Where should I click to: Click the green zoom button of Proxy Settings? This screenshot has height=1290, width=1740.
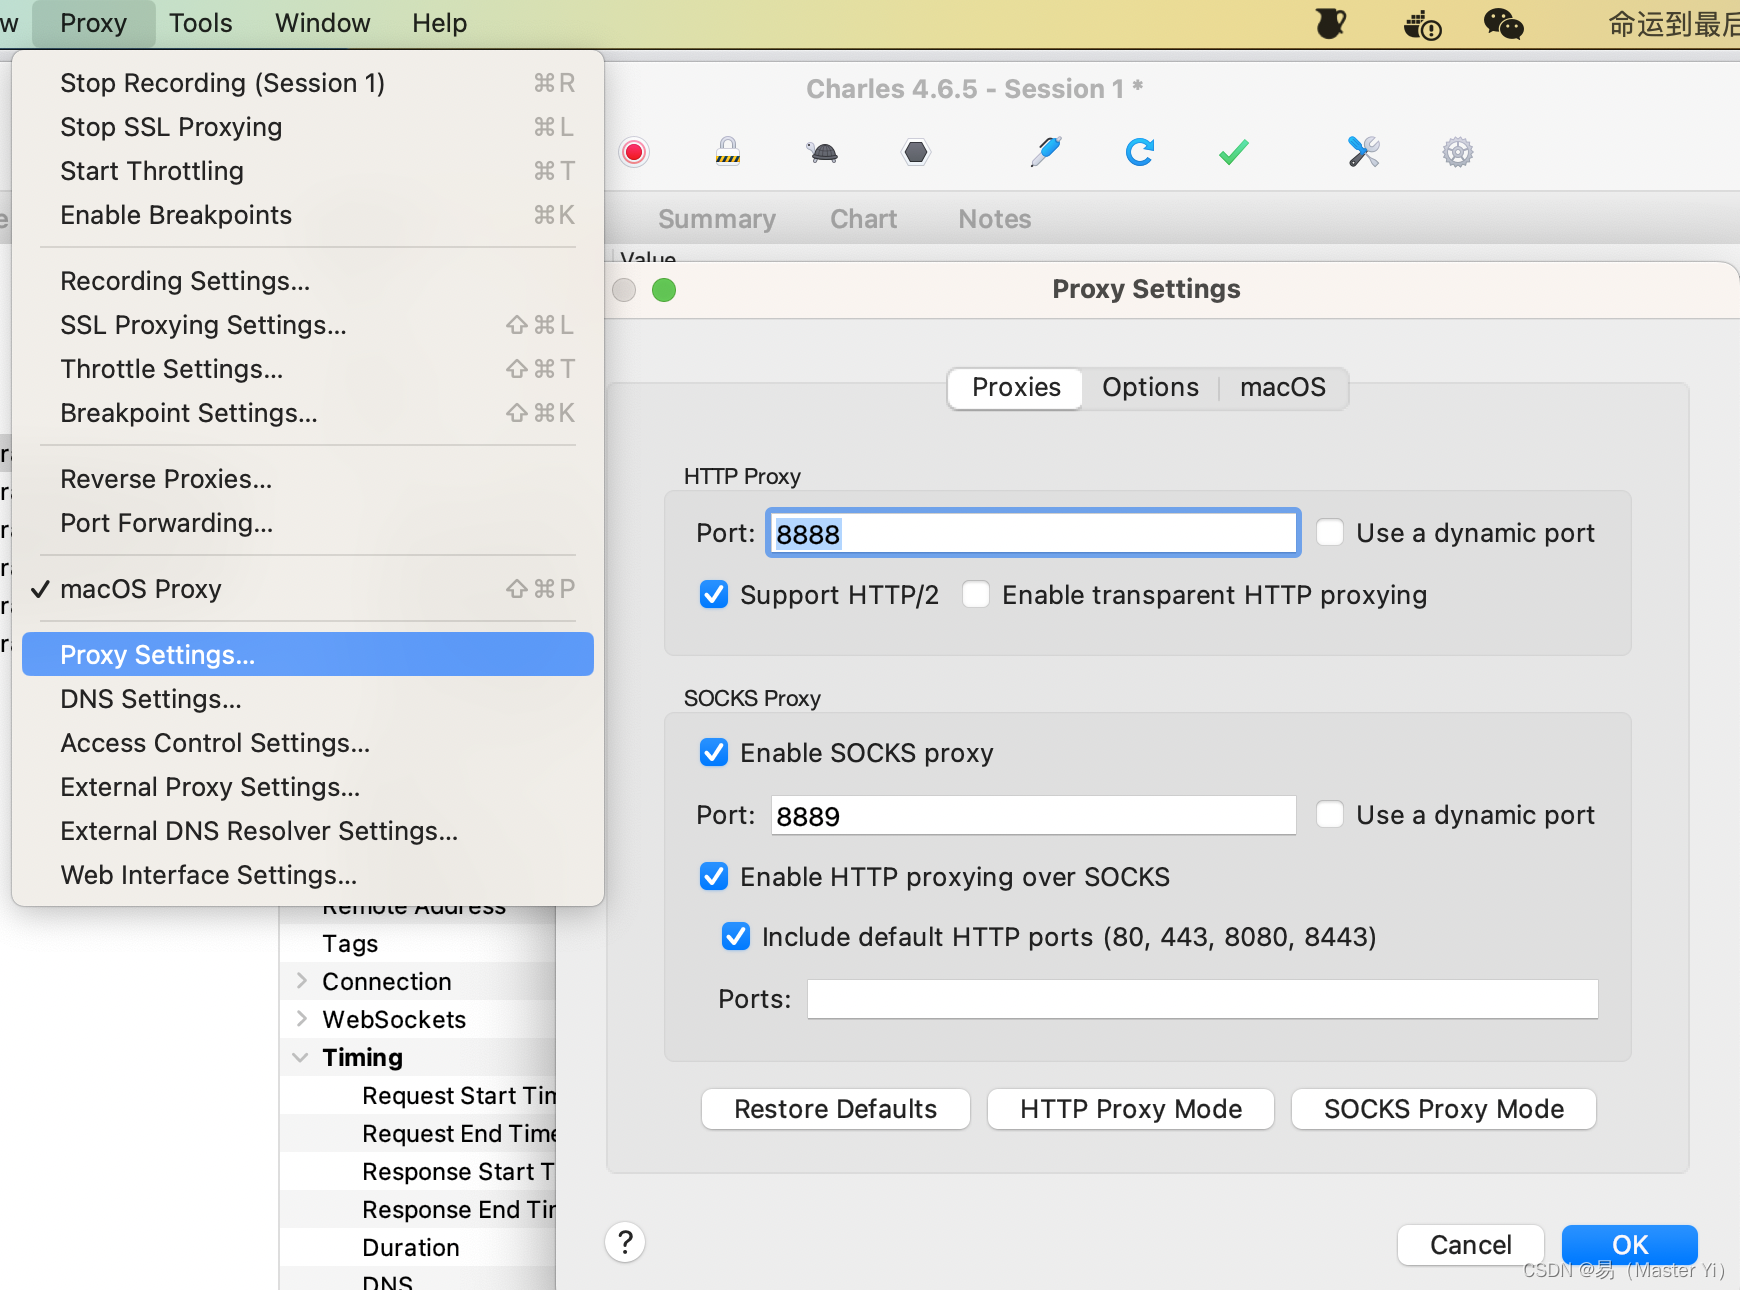coord(664,290)
